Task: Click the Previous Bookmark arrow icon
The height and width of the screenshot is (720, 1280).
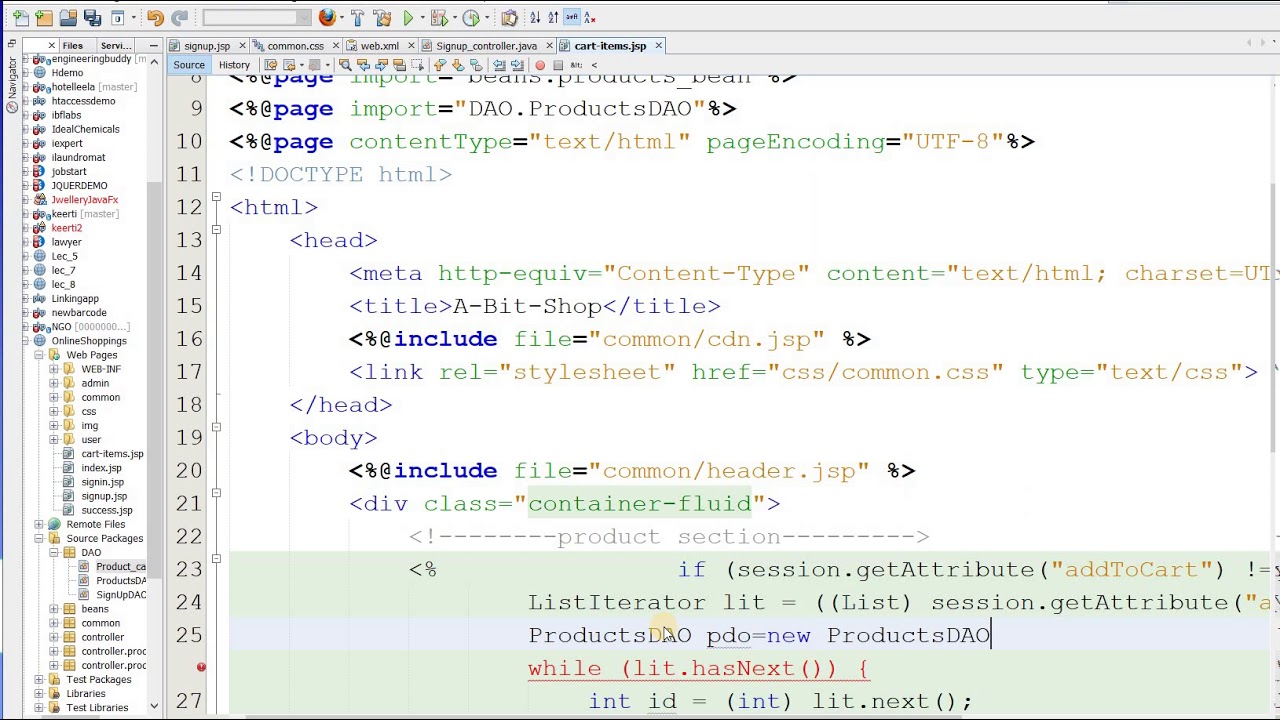Action: [439, 65]
